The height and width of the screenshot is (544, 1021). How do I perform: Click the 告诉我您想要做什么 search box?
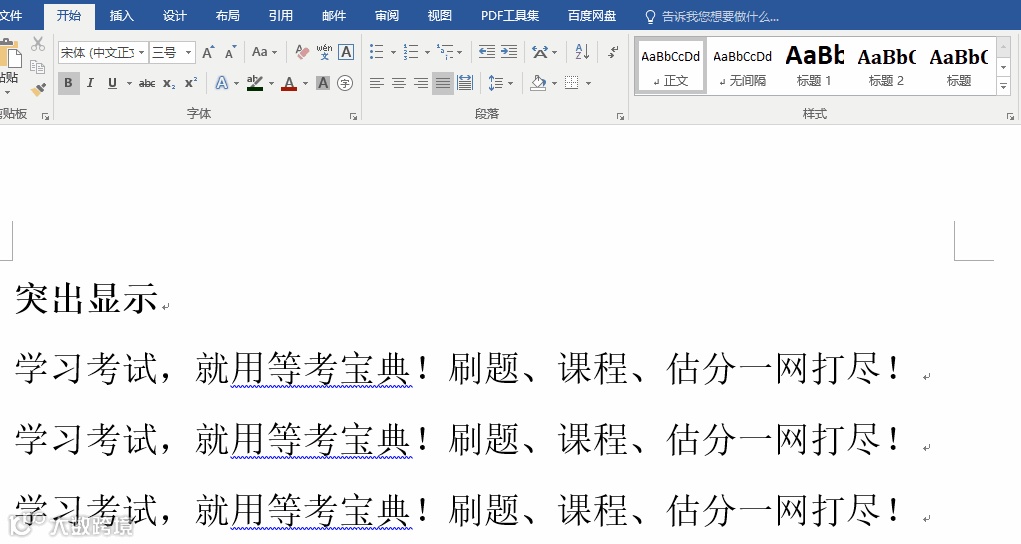(x=712, y=16)
